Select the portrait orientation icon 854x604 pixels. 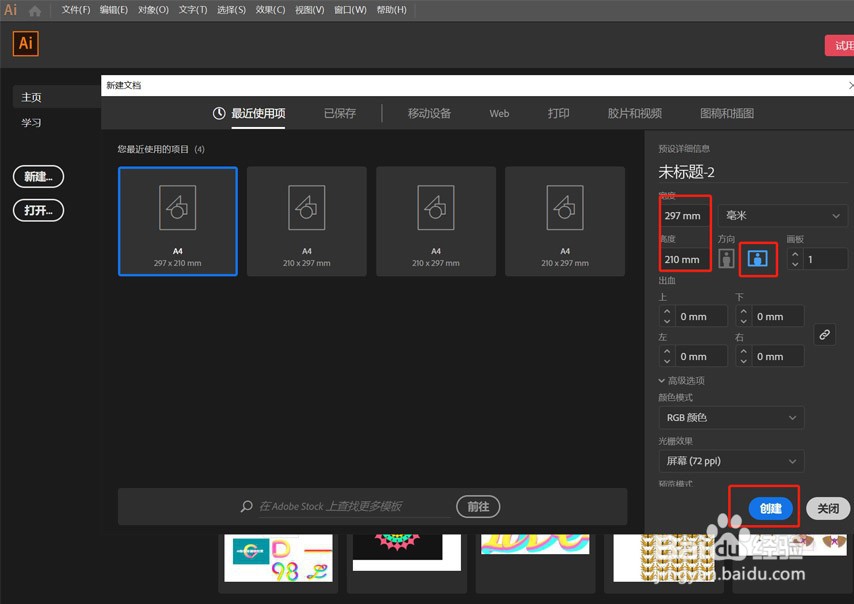pyautogui.click(x=725, y=258)
